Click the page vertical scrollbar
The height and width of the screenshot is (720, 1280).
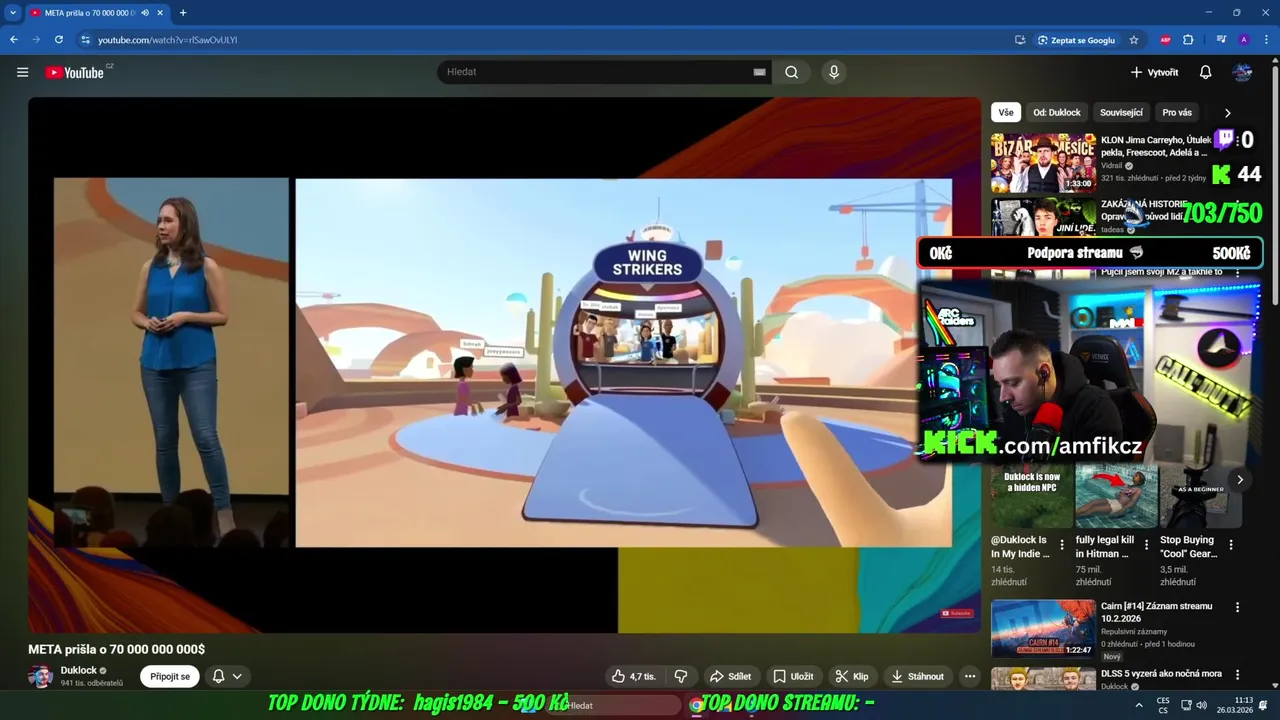point(1274,185)
